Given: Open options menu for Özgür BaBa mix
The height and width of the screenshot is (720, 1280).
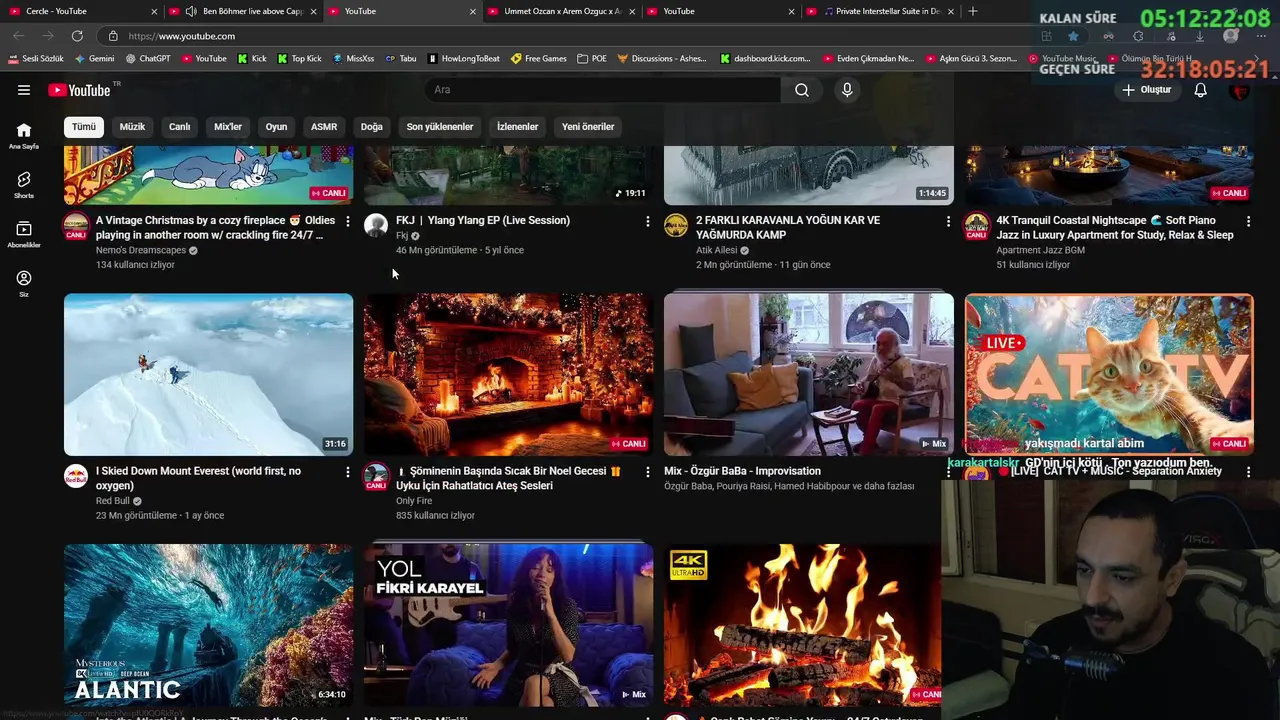Looking at the screenshot, I should pyautogui.click(x=948, y=472).
